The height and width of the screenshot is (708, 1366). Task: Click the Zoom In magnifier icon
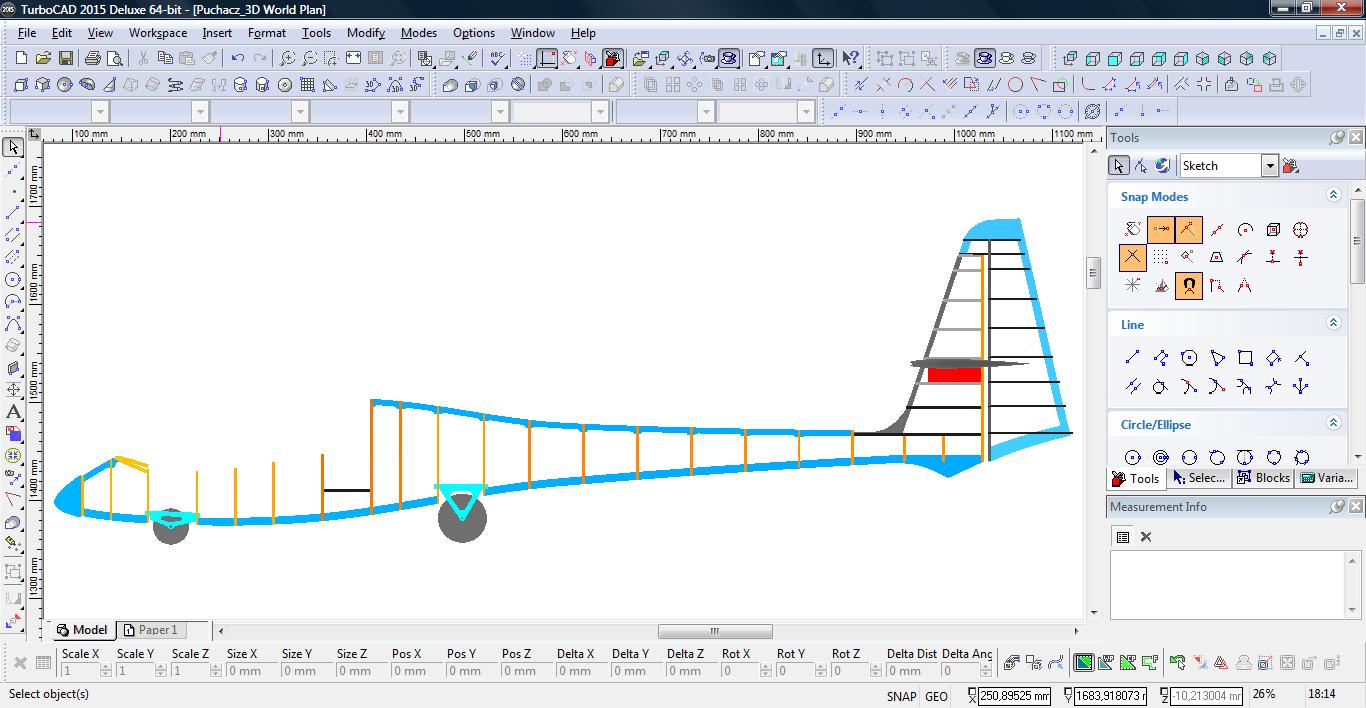coord(288,59)
